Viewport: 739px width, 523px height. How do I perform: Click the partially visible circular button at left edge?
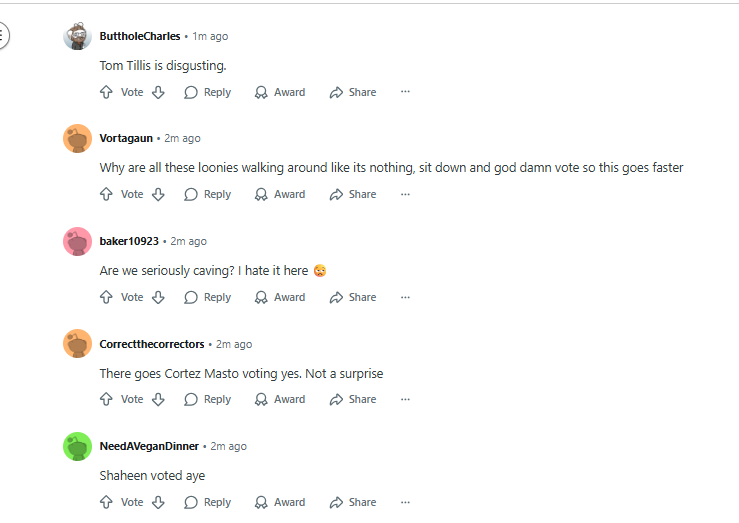[x=3, y=35]
